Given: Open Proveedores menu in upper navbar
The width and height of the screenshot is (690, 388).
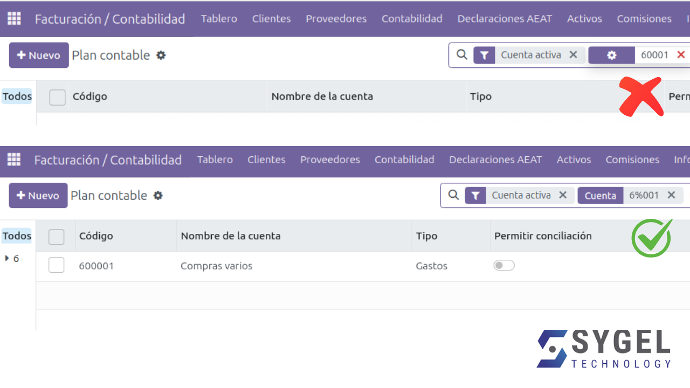Looking at the screenshot, I should tap(336, 18).
